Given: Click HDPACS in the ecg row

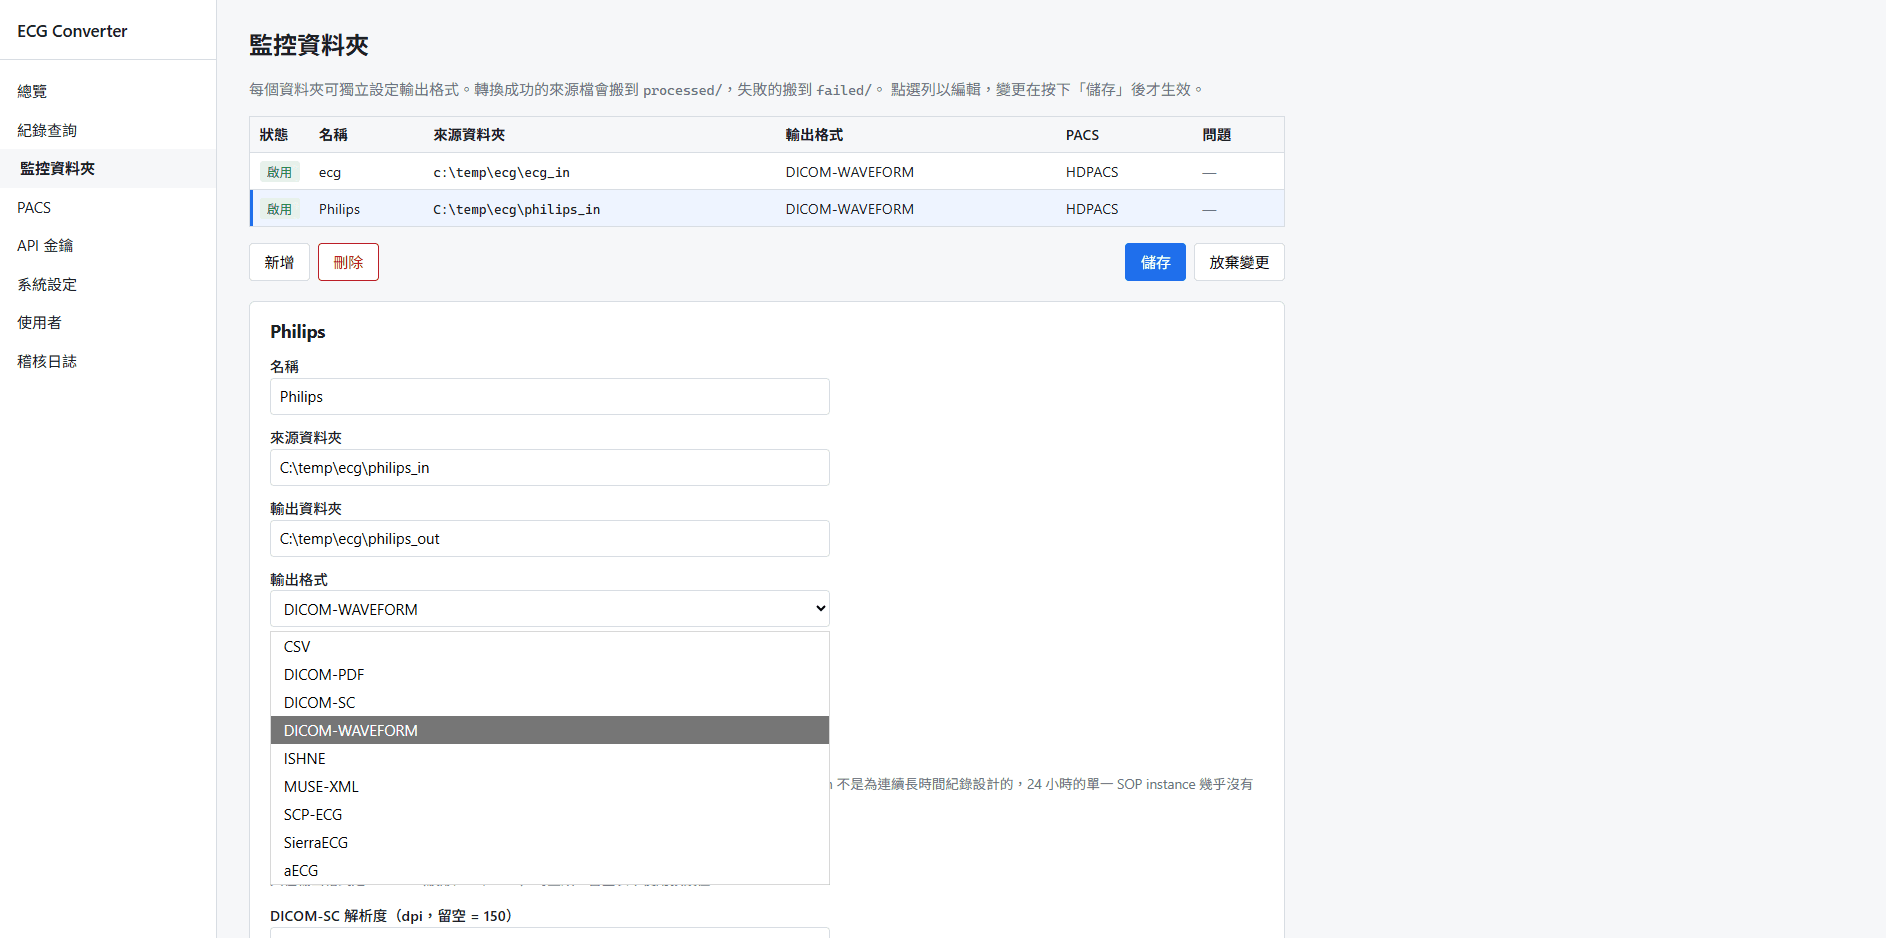Looking at the screenshot, I should click(x=1092, y=172).
